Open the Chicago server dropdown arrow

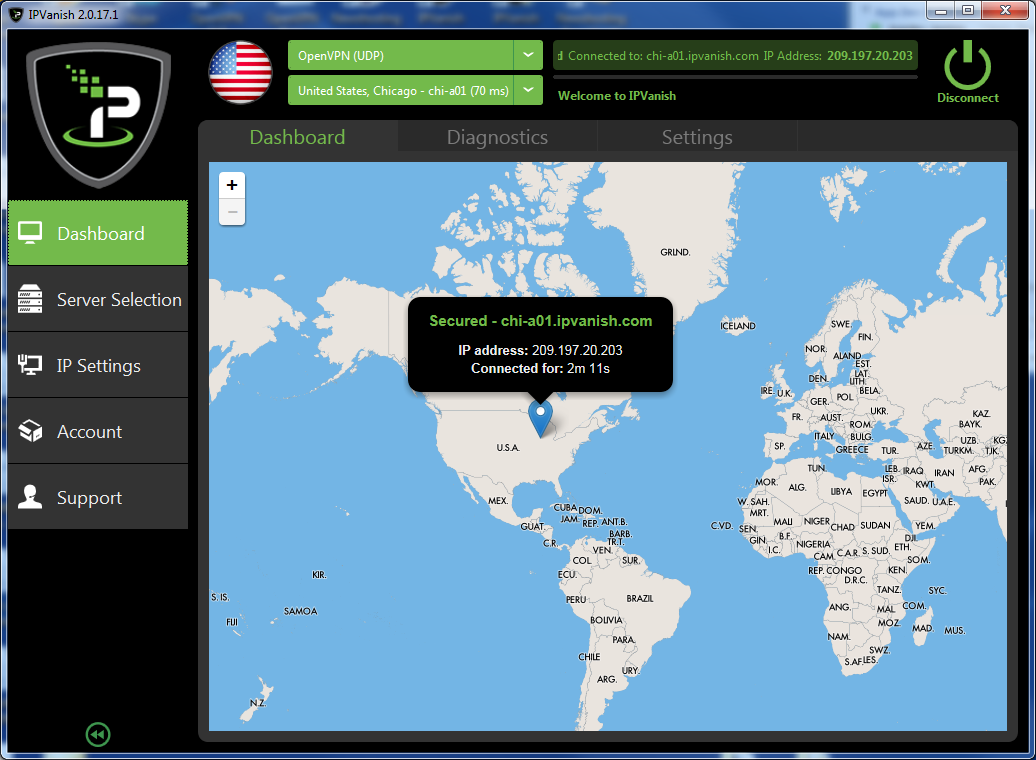click(528, 90)
